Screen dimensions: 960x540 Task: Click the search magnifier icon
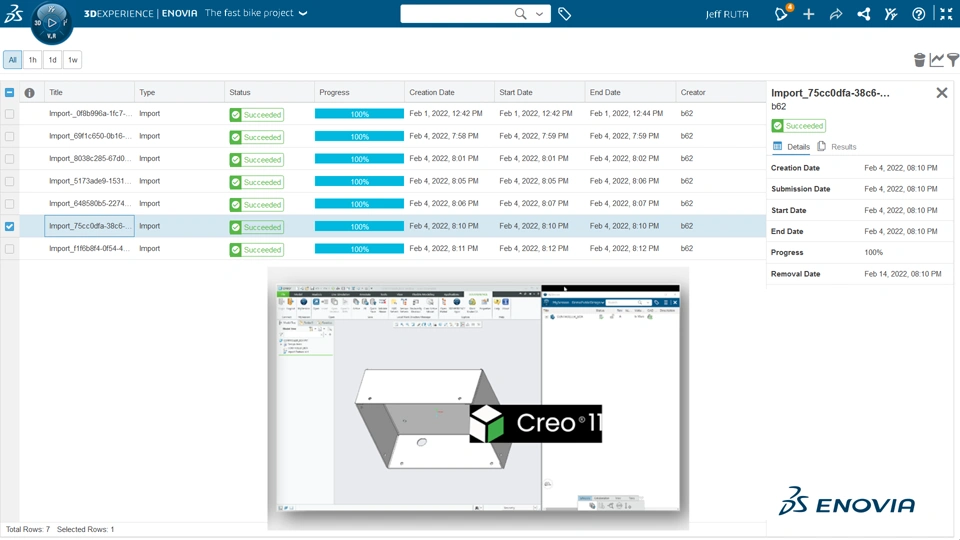(x=520, y=13)
